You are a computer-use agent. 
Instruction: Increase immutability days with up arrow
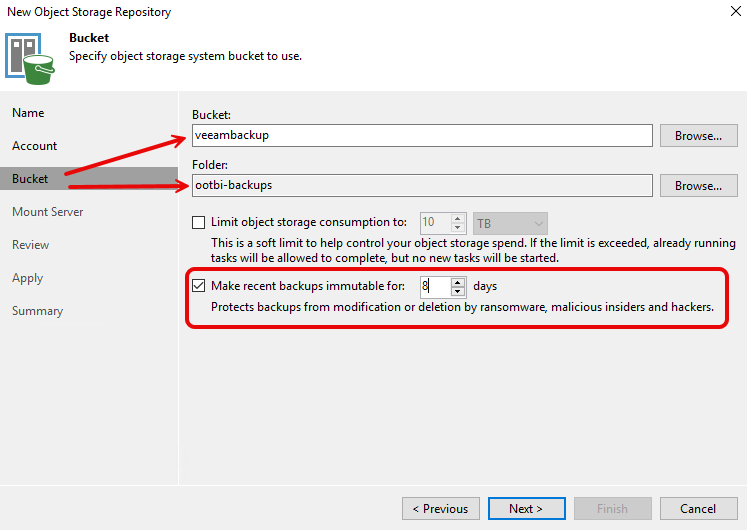(458, 282)
